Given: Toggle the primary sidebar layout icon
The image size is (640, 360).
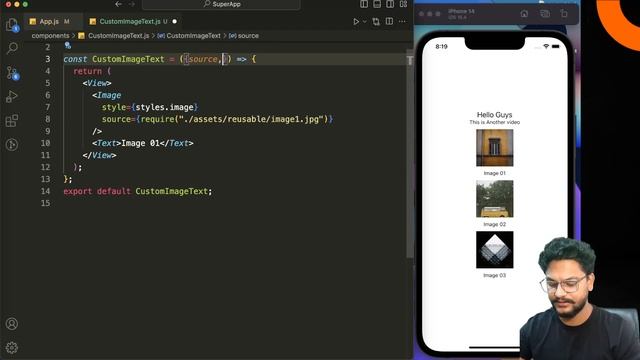Looking at the screenshot, I should click(364, 4).
